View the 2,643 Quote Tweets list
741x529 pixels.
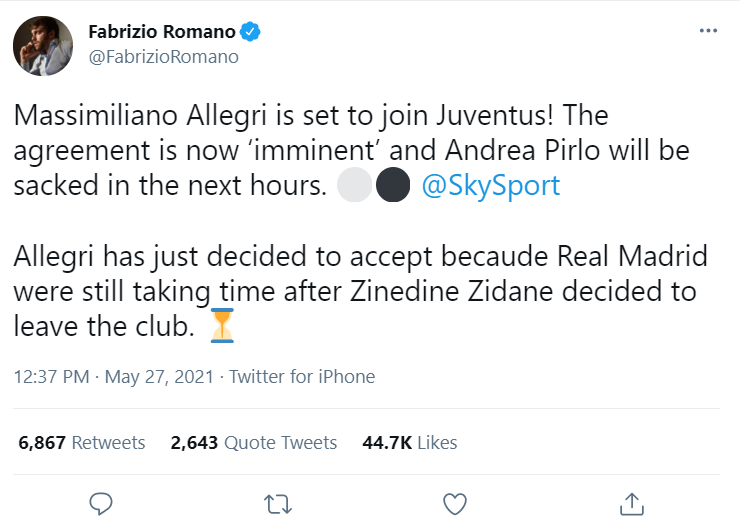[254, 442]
